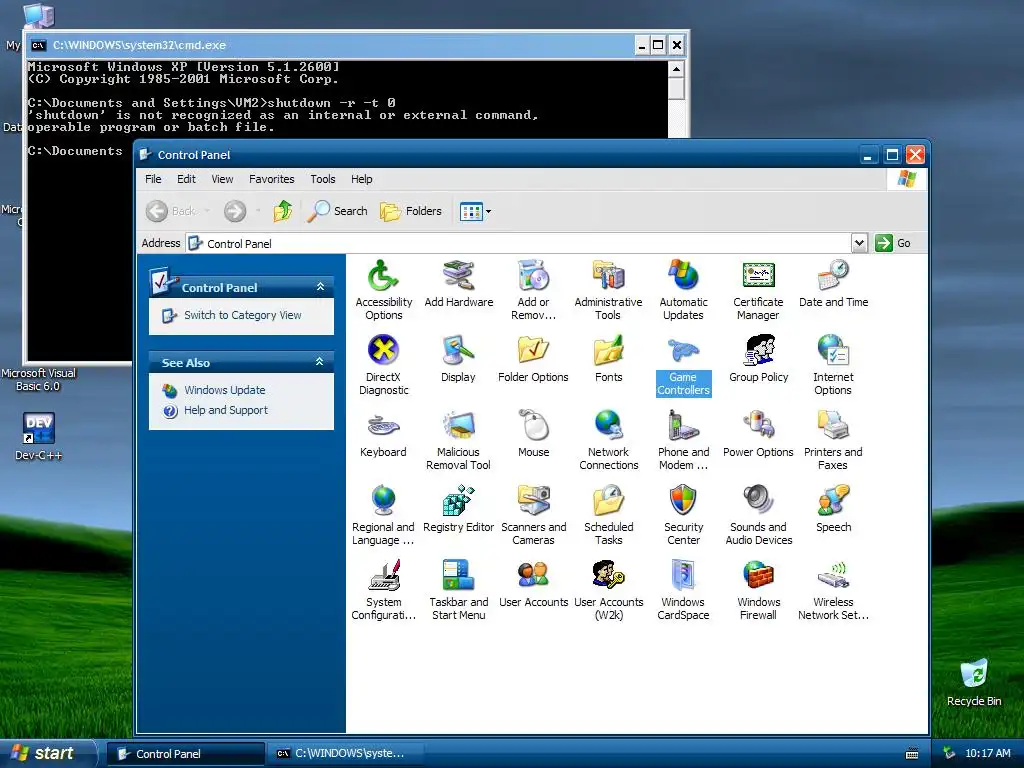Click the Start button
1024x768 pixels.
pos(47,754)
